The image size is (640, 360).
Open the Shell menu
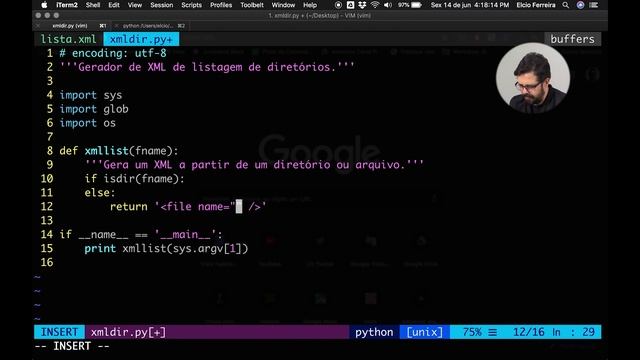point(93,5)
